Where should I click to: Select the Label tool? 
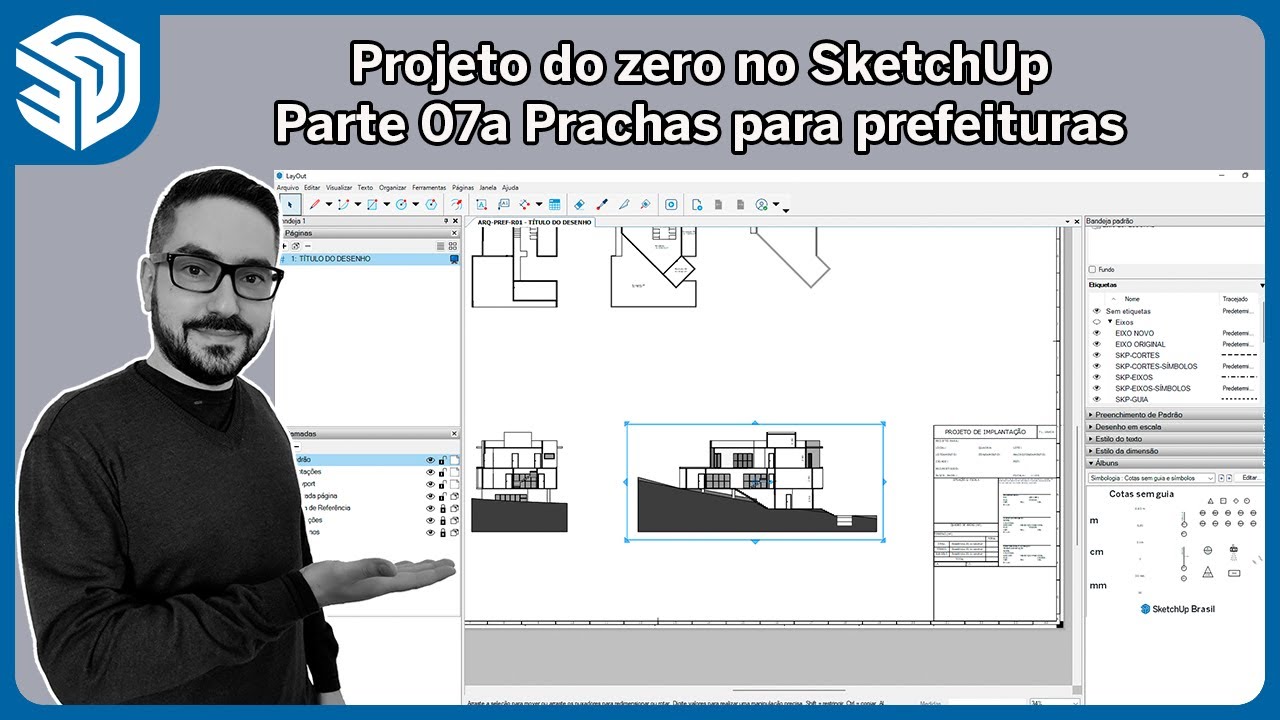click(503, 204)
